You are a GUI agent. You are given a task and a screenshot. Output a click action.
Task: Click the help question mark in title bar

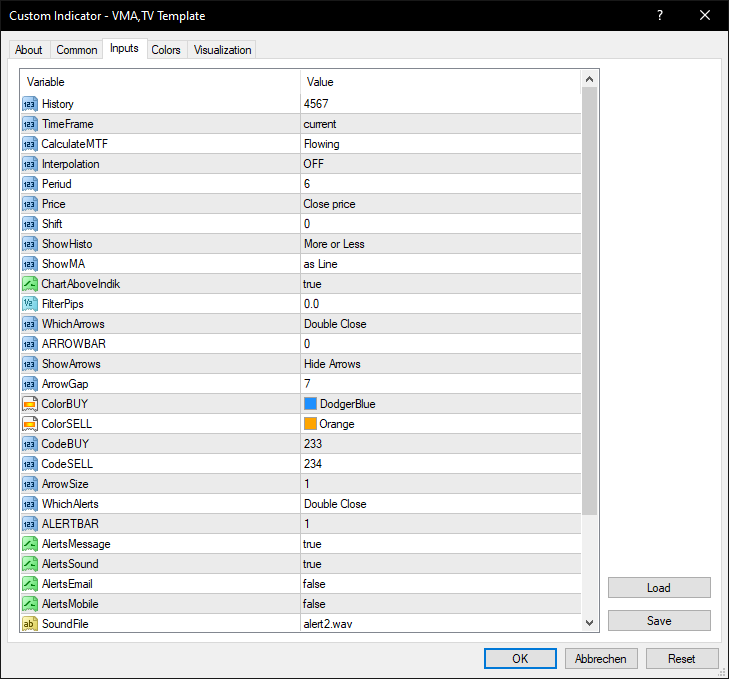click(x=660, y=15)
